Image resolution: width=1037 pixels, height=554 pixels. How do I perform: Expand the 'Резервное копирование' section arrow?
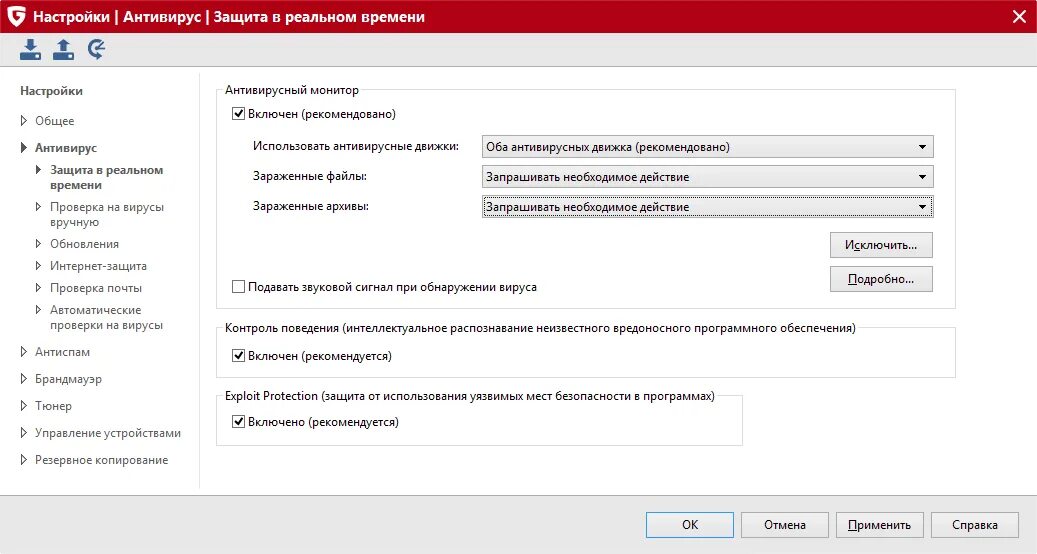pos(24,460)
